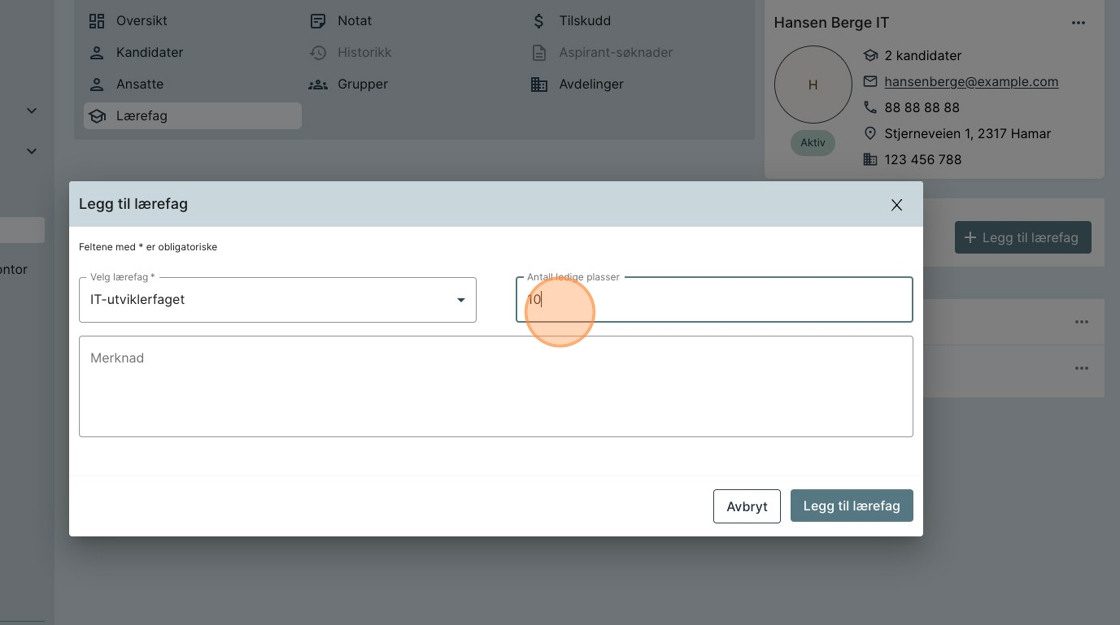Open first lærefag row options menu
The height and width of the screenshot is (625, 1120).
pyautogui.click(x=1081, y=322)
